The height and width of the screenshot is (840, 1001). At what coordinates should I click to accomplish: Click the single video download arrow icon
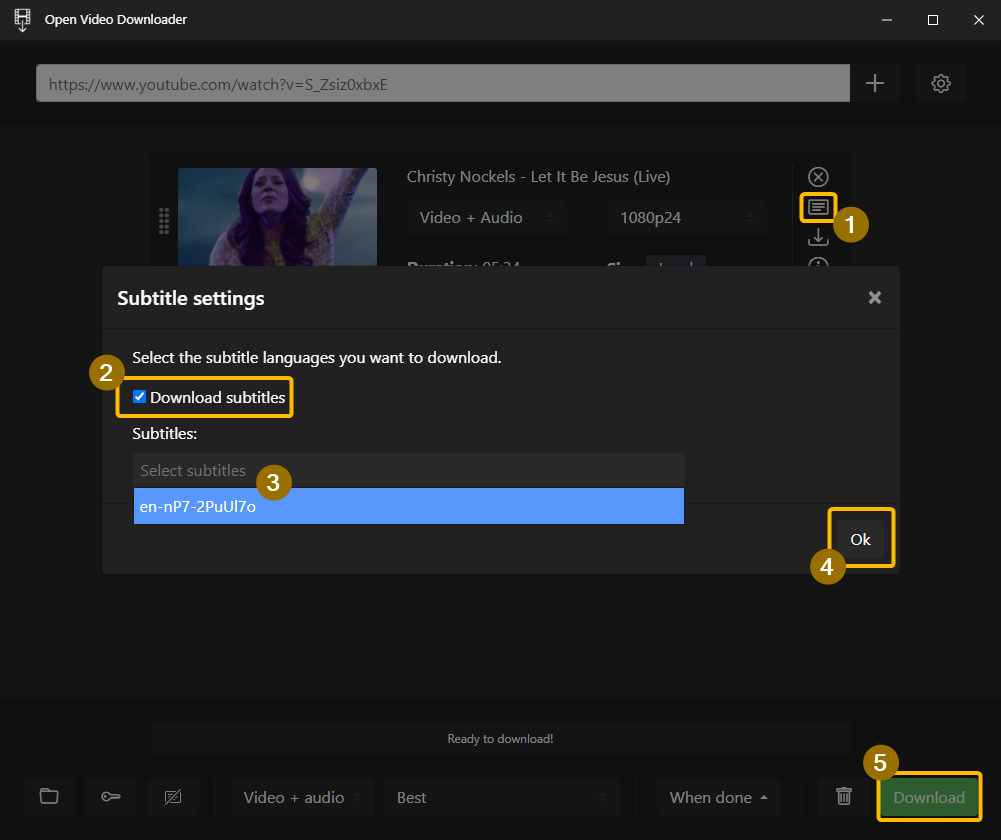[x=818, y=237]
